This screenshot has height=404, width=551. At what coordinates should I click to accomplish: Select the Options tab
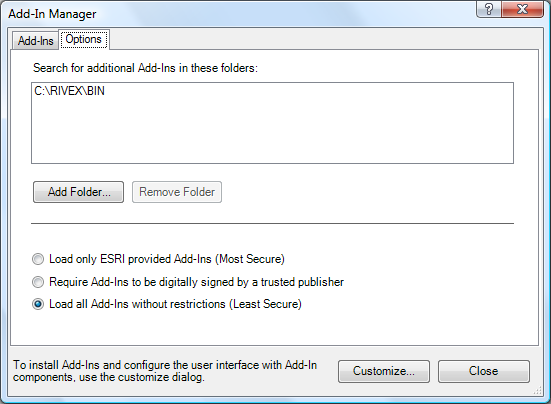click(x=84, y=39)
